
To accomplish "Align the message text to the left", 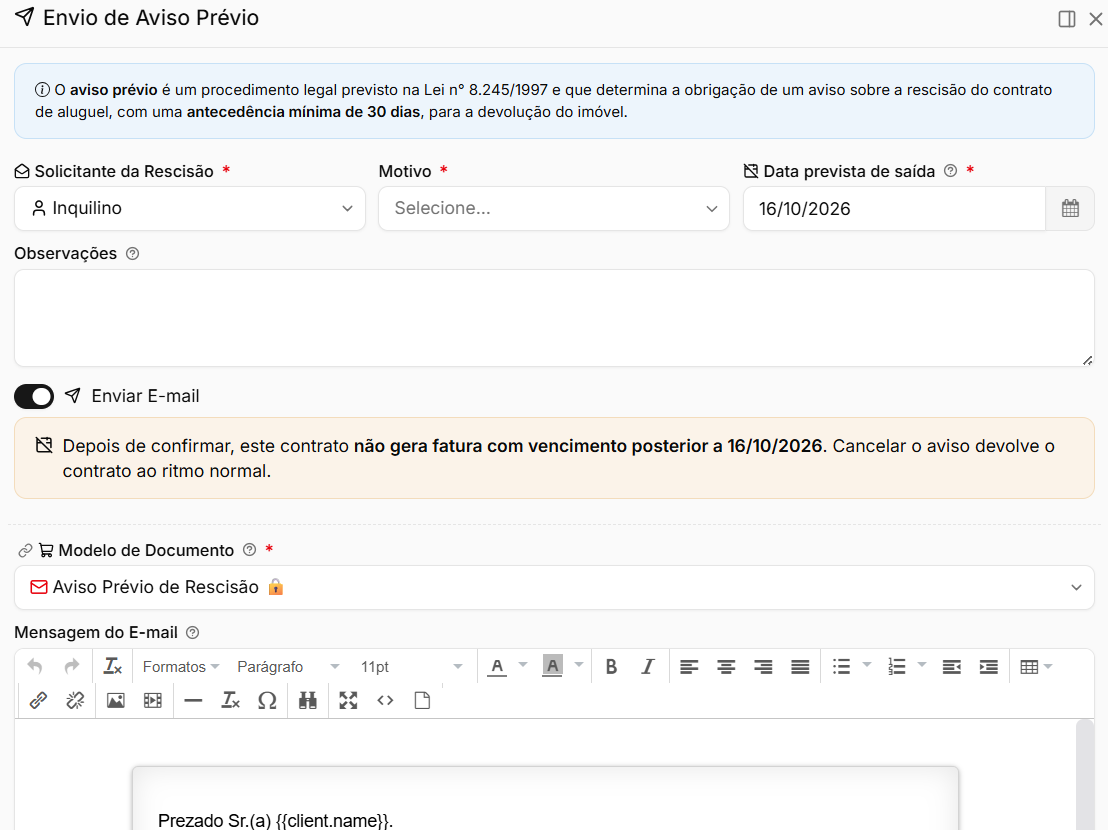I will (x=689, y=667).
